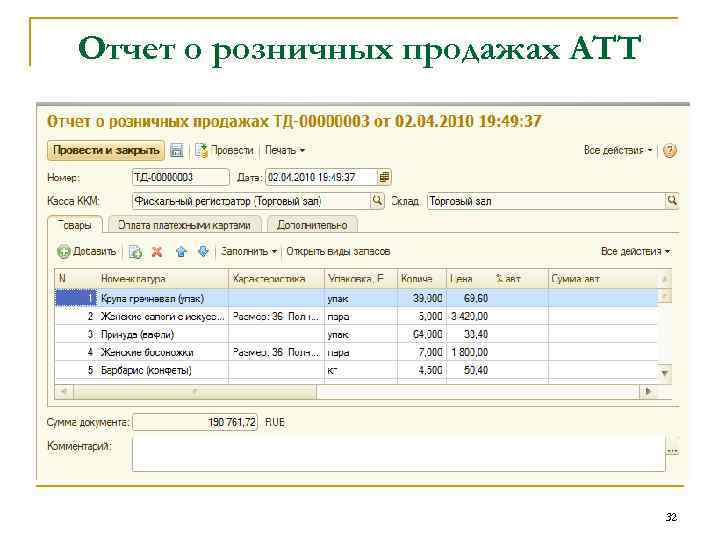The height and width of the screenshot is (540, 720).
Task: Delete row with the red X icon
Action: (x=157, y=252)
